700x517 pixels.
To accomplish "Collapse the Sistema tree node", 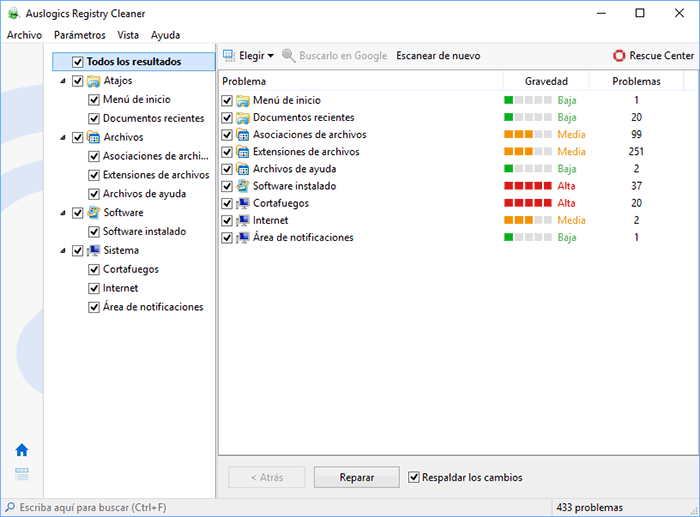I will point(63,250).
